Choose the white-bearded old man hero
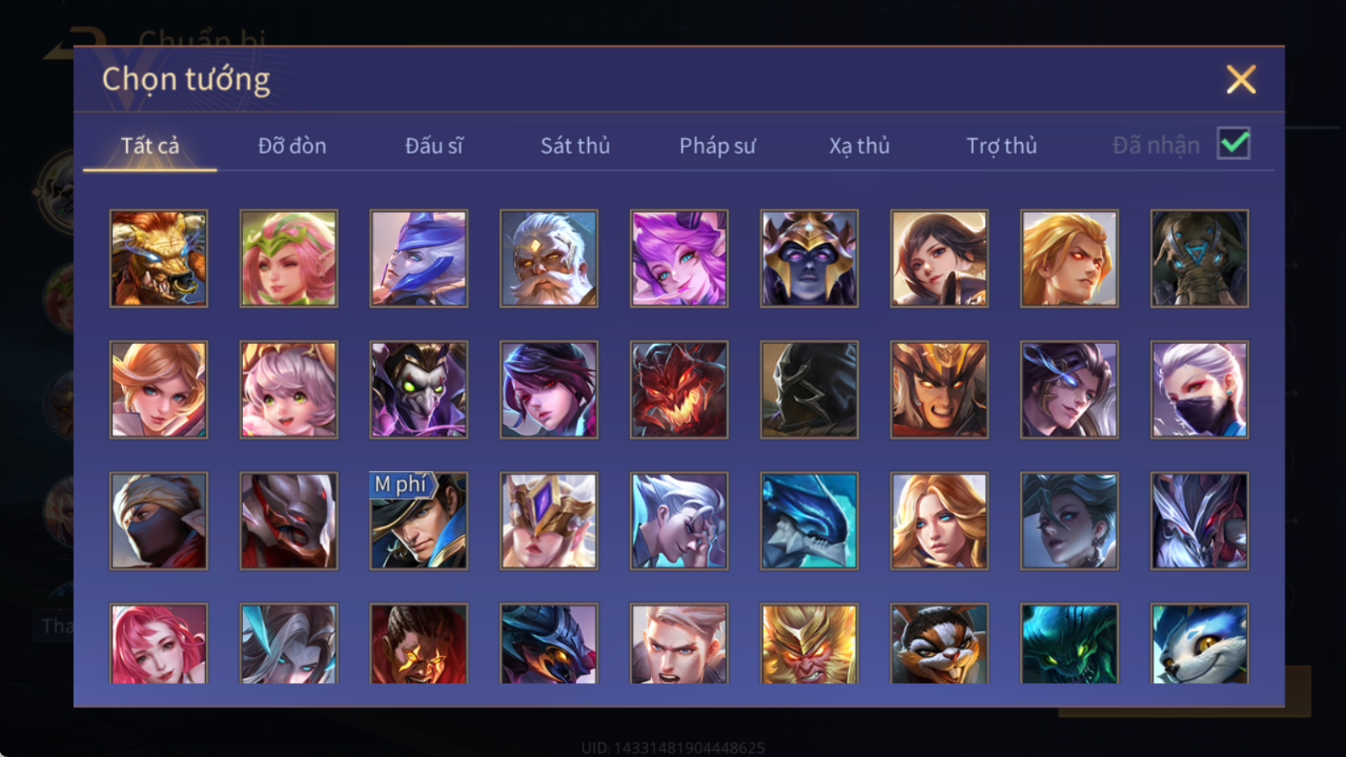 [549, 258]
